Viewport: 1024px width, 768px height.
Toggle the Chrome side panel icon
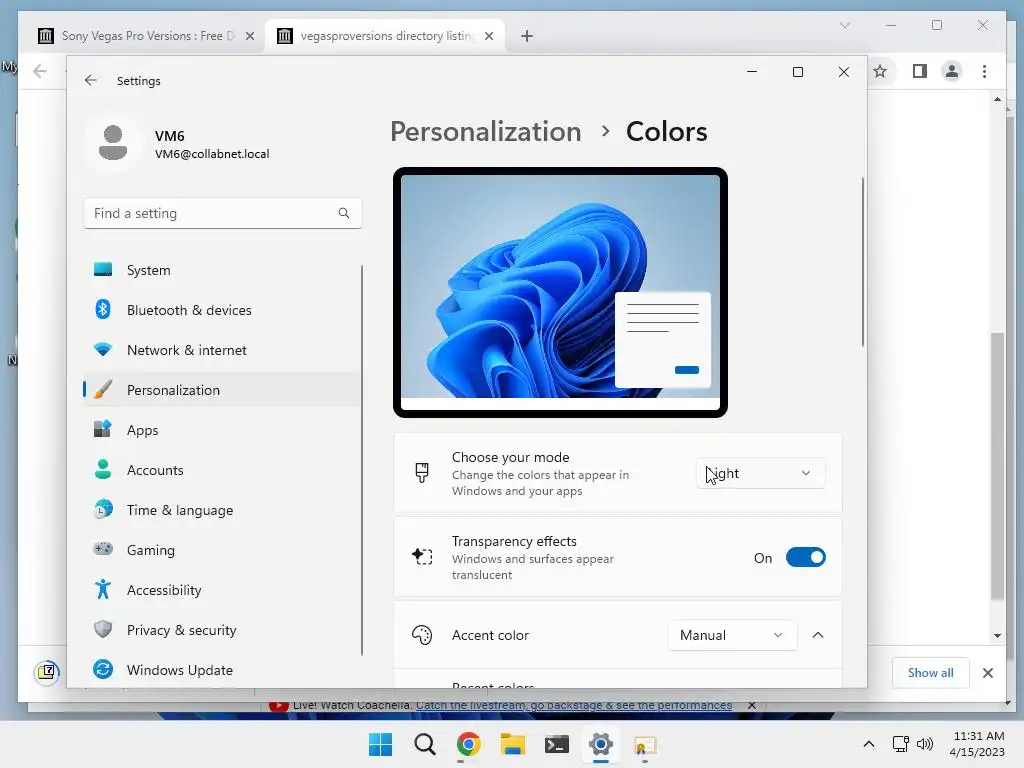point(920,71)
